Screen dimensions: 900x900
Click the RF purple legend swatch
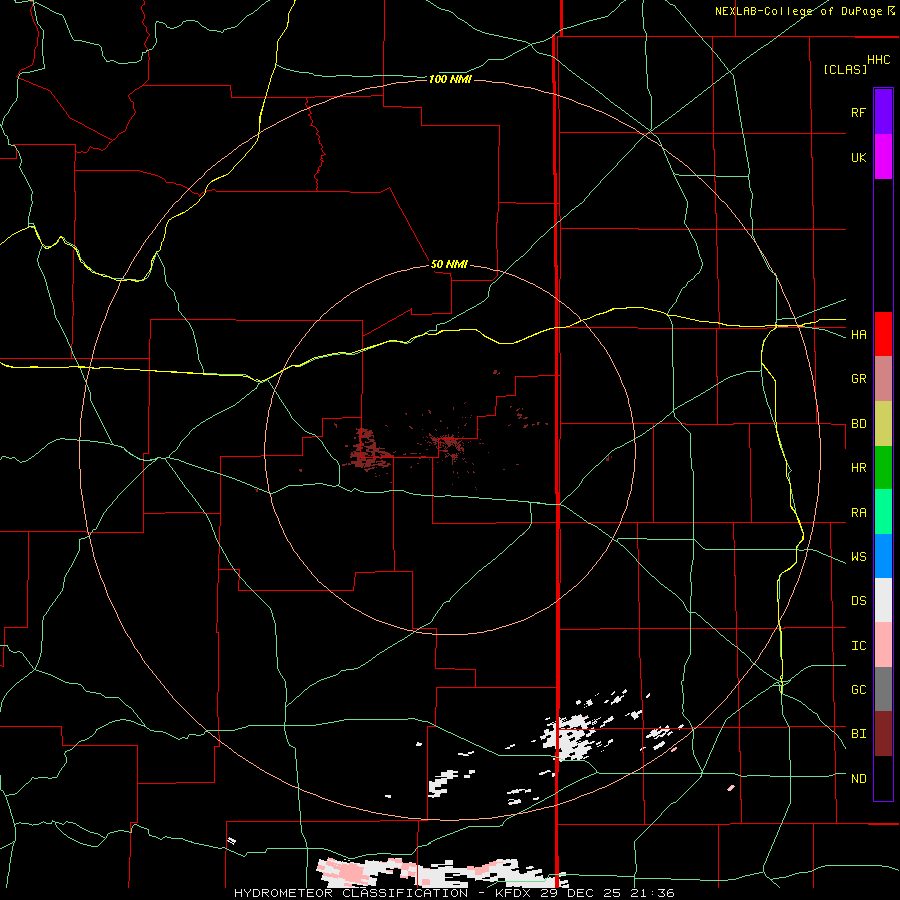pyautogui.click(x=883, y=112)
